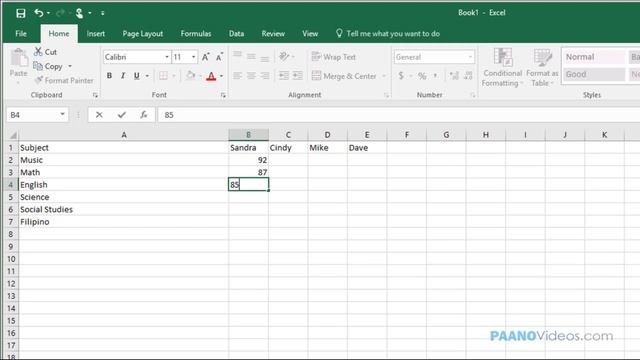Screen dimensions: 640x360
Task: Switch to the Data tab
Action: (236, 34)
